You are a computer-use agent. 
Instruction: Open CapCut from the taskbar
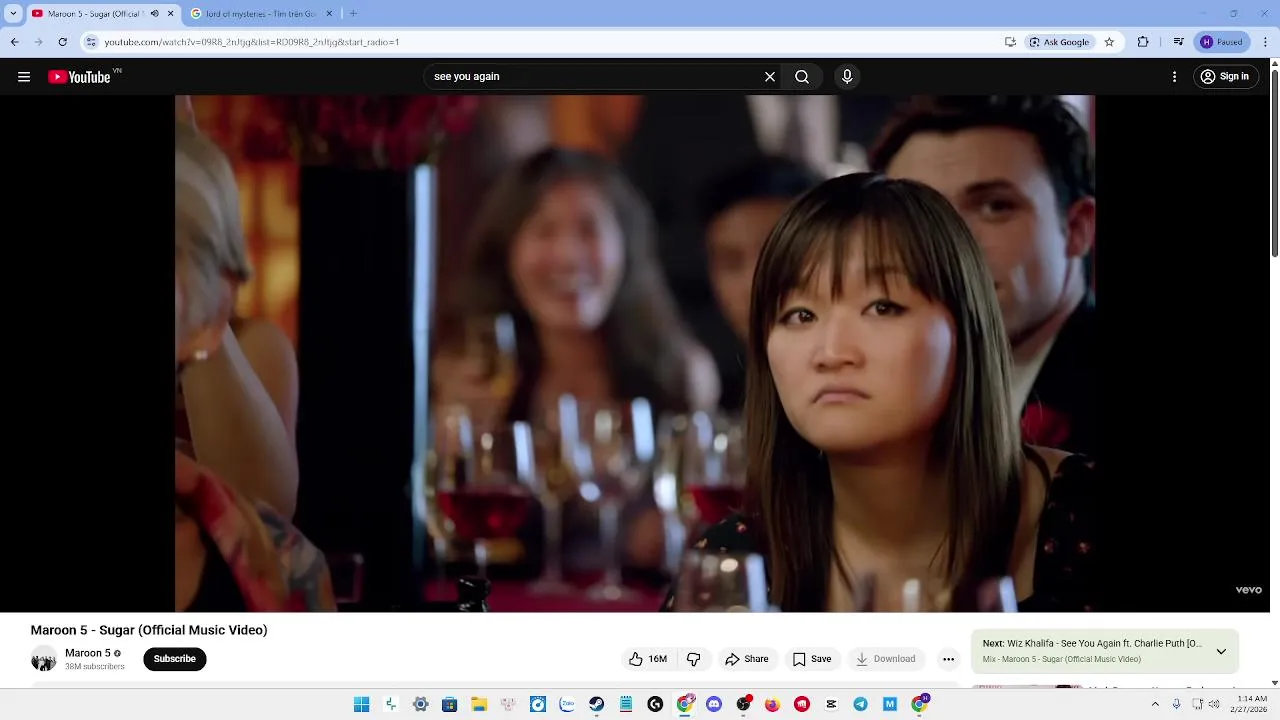(831, 705)
